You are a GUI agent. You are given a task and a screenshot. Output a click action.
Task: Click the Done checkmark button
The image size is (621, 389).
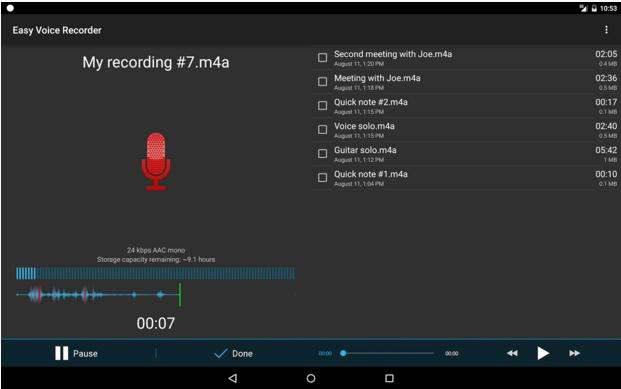tap(233, 353)
